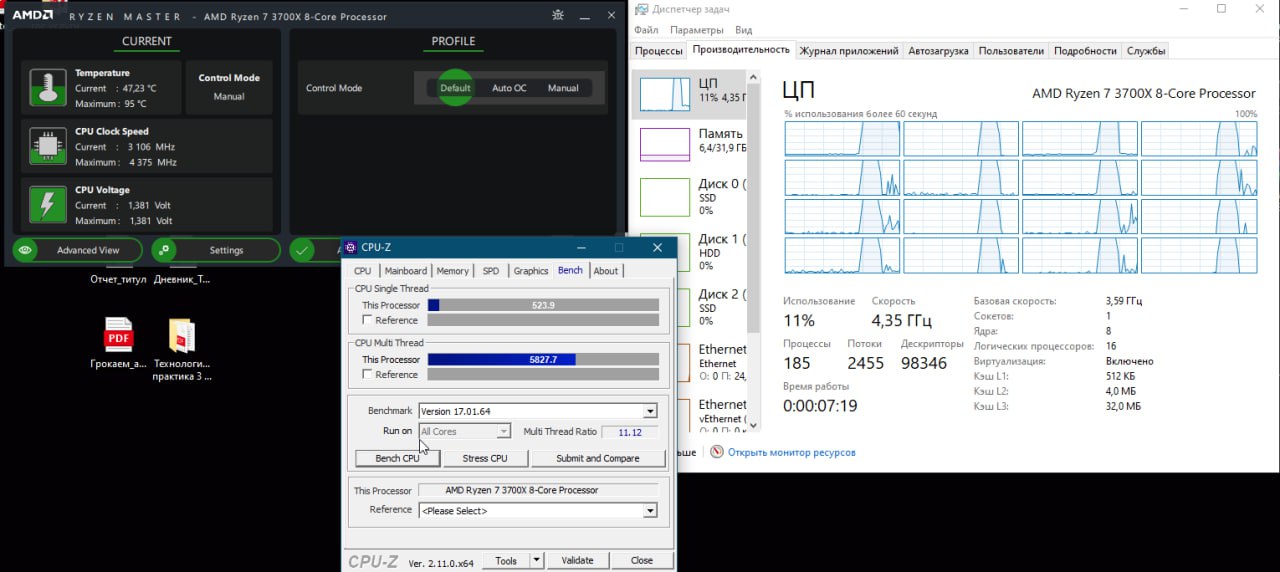Switch to the Автозагрузка tab

(938, 50)
